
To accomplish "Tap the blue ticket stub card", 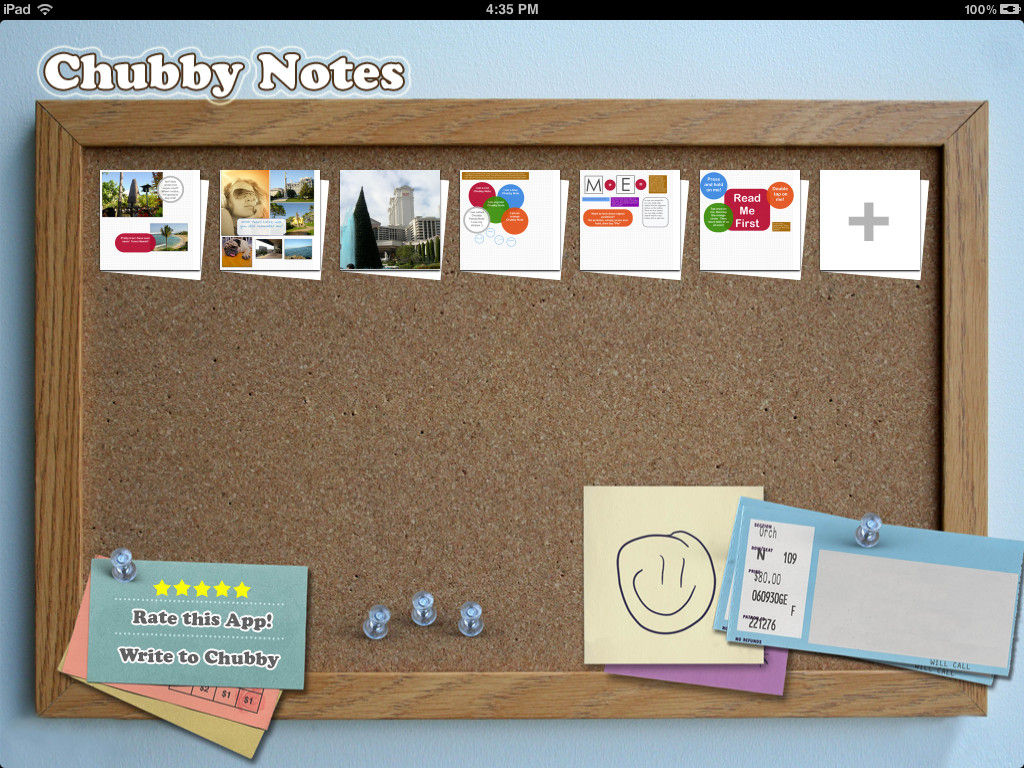I will (x=872, y=588).
